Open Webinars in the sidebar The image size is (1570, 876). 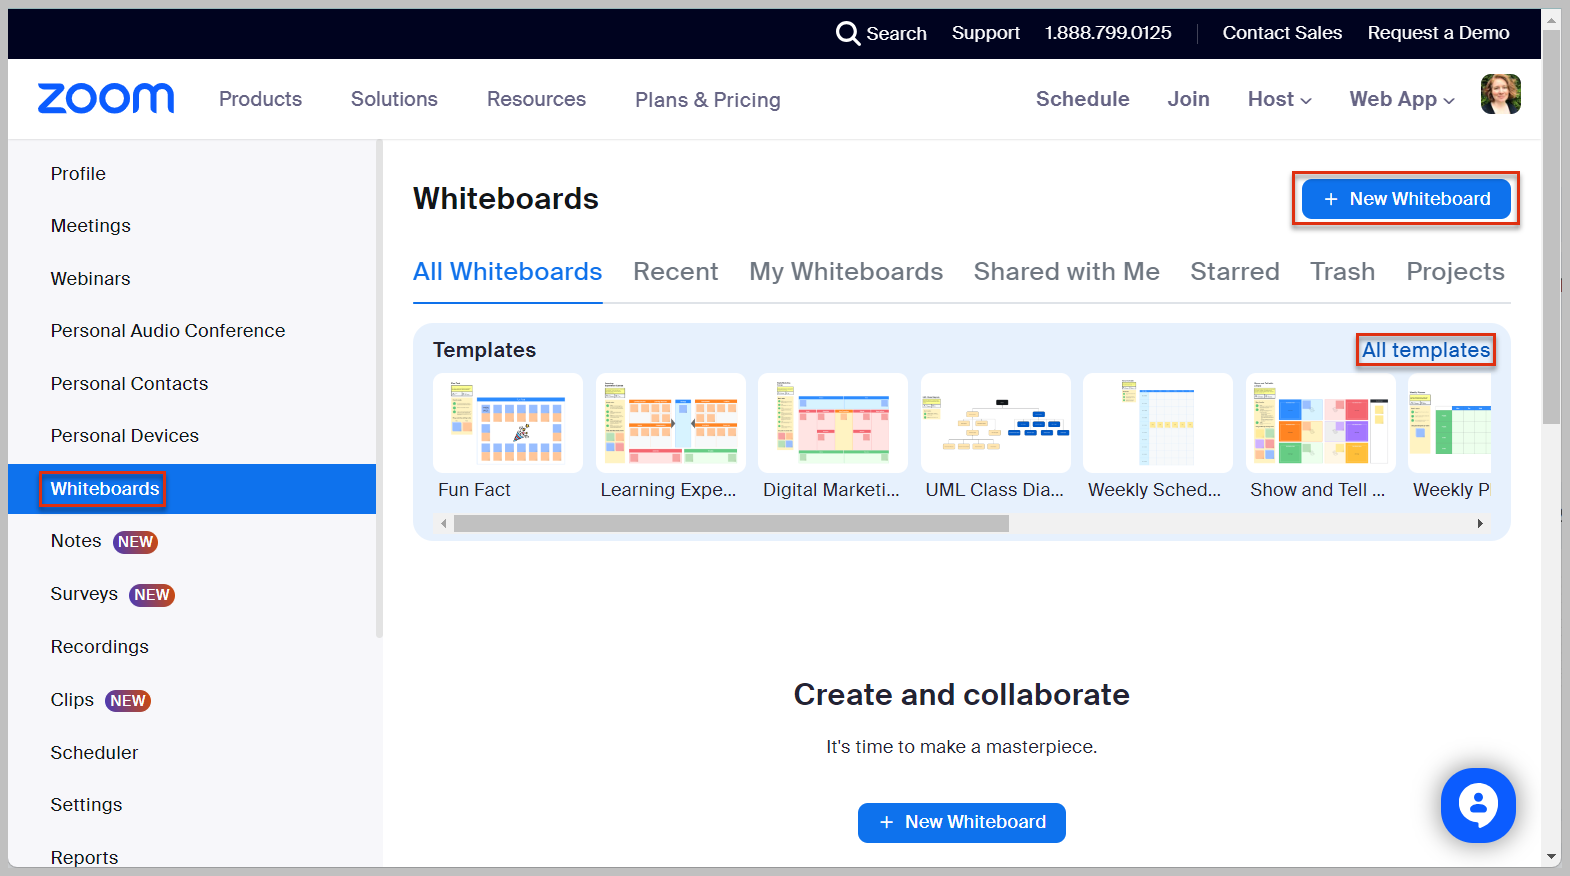[91, 279]
